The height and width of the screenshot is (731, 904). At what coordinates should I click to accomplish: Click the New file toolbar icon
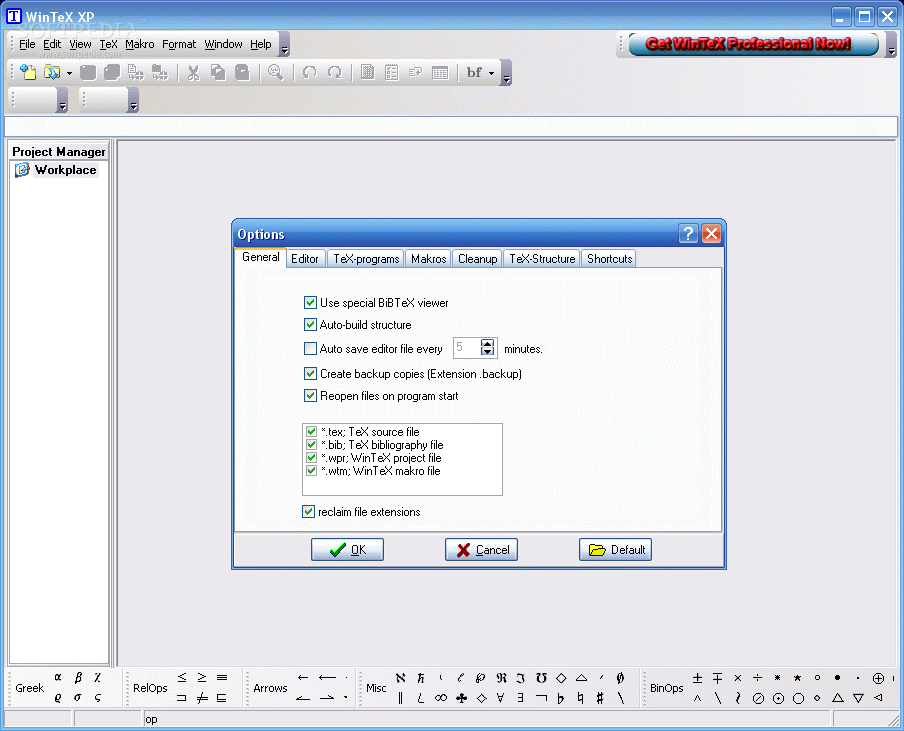[x=28, y=72]
